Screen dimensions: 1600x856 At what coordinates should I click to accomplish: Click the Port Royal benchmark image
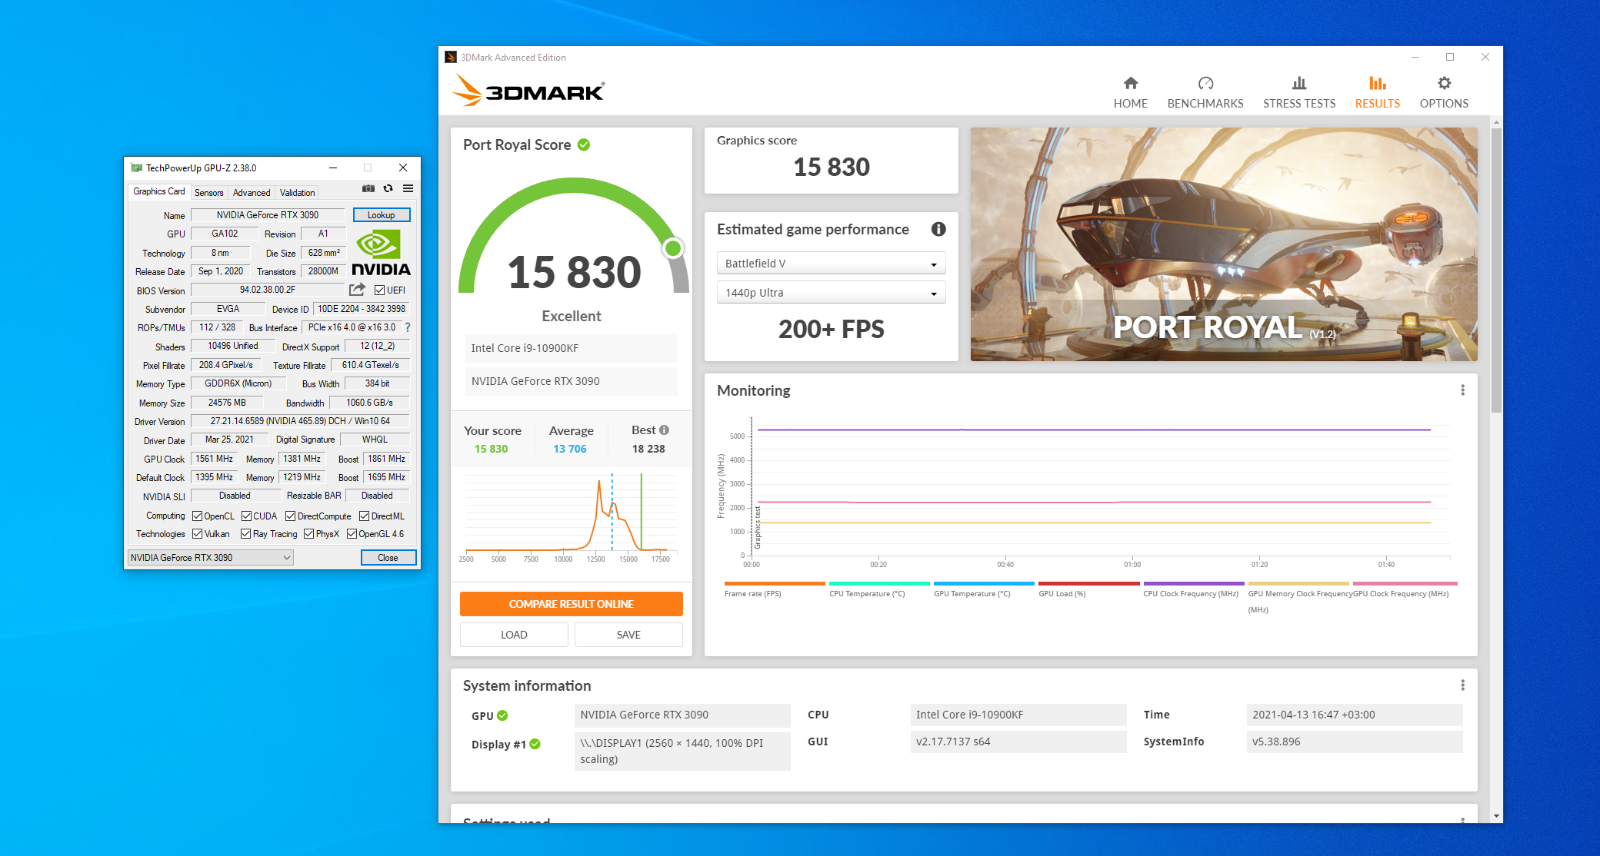1224,244
